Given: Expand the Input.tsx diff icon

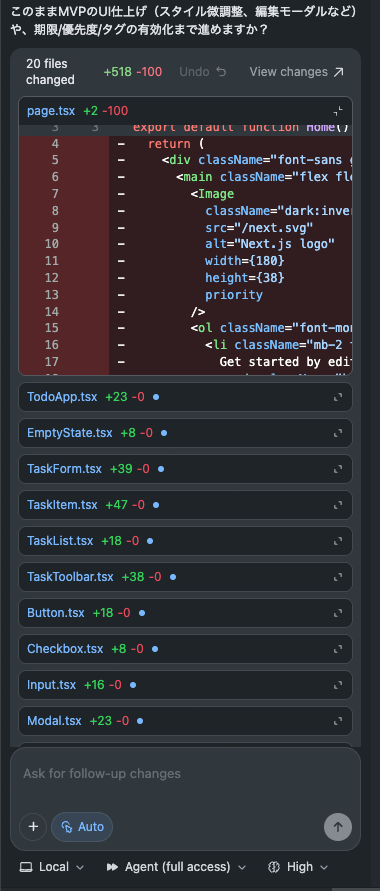Looking at the screenshot, I should point(338,685).
